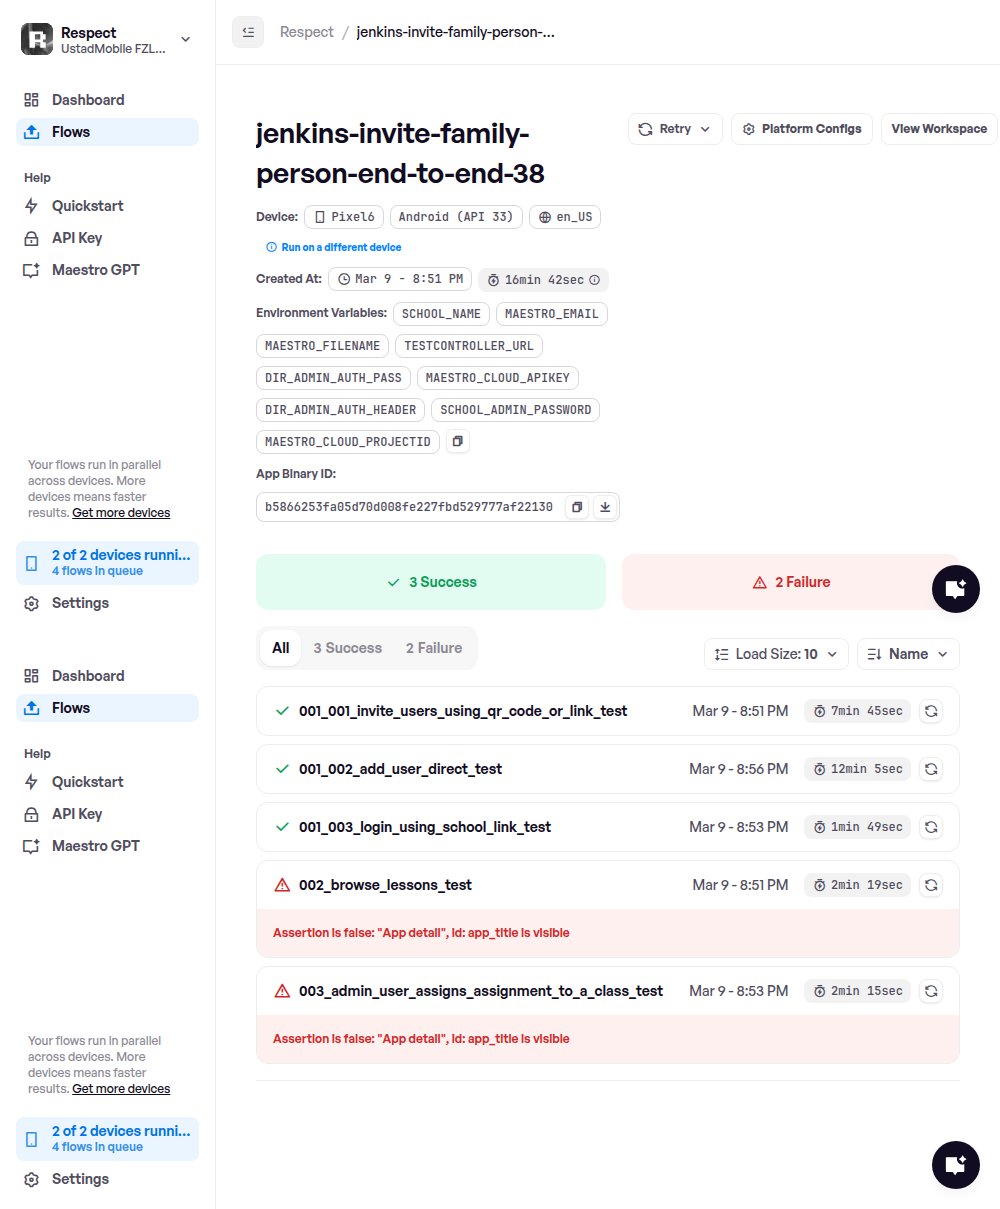This screenshot has width=1000, height=1209.
Task: Click info icon beside 16min 42sec duration
Action: point(595,280)
